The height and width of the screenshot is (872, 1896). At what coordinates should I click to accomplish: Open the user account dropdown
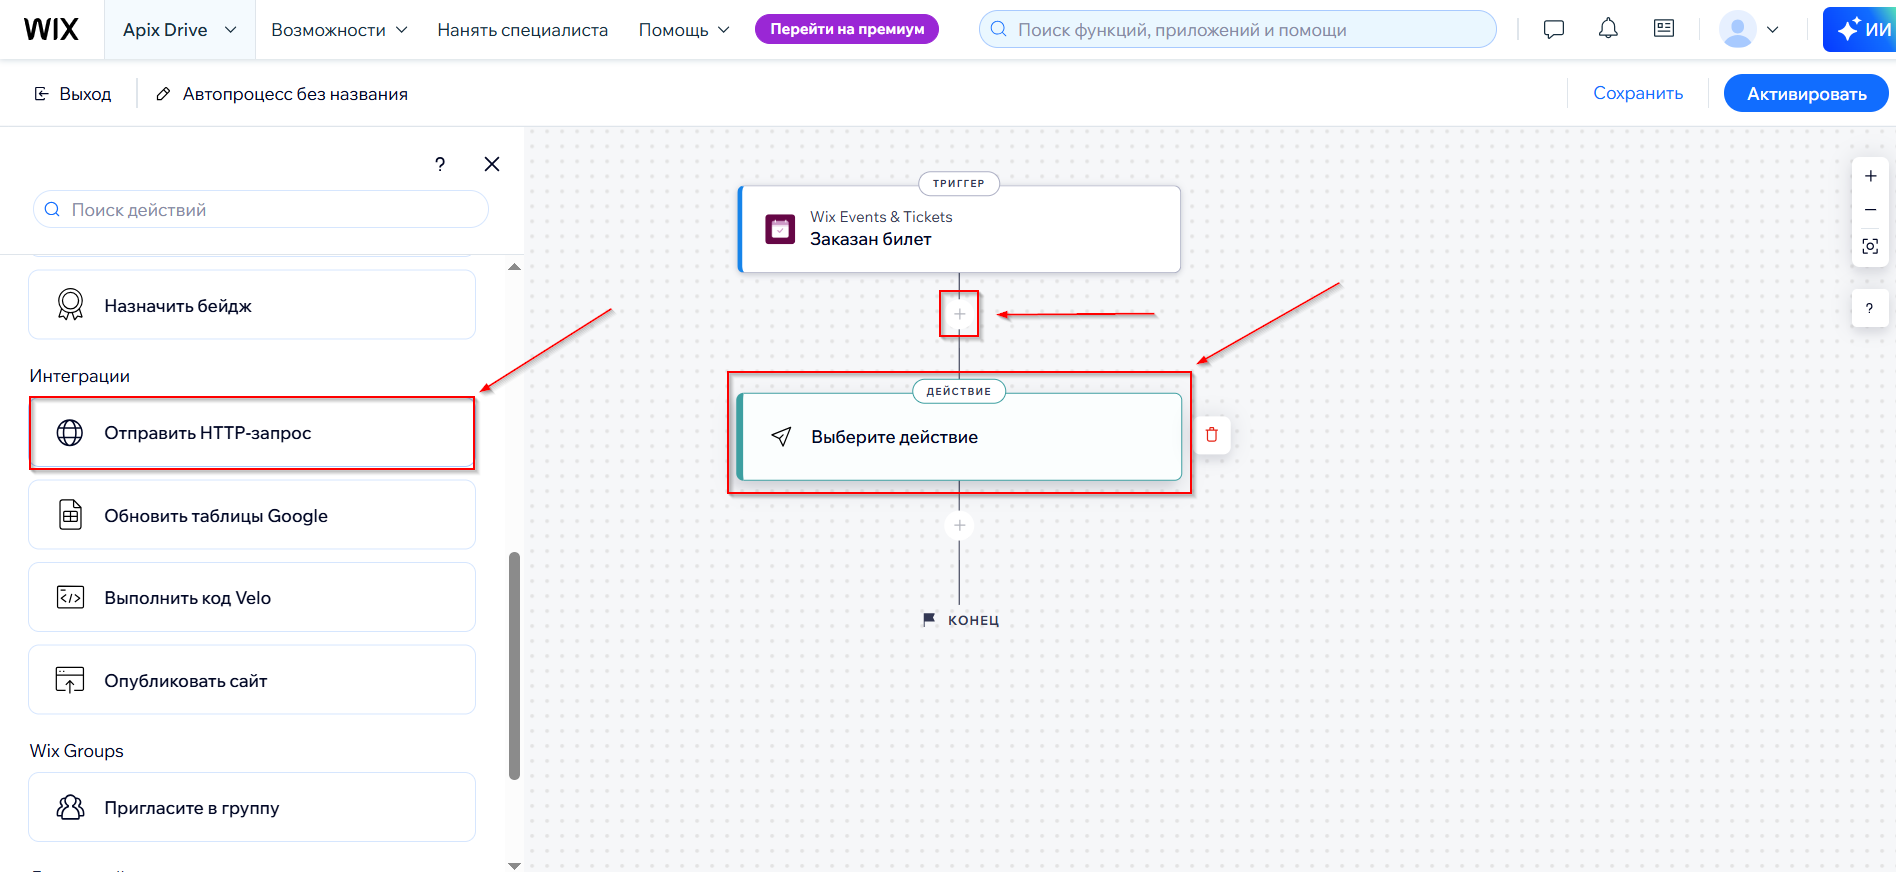pyautogui.click(x=1749, y=29)
